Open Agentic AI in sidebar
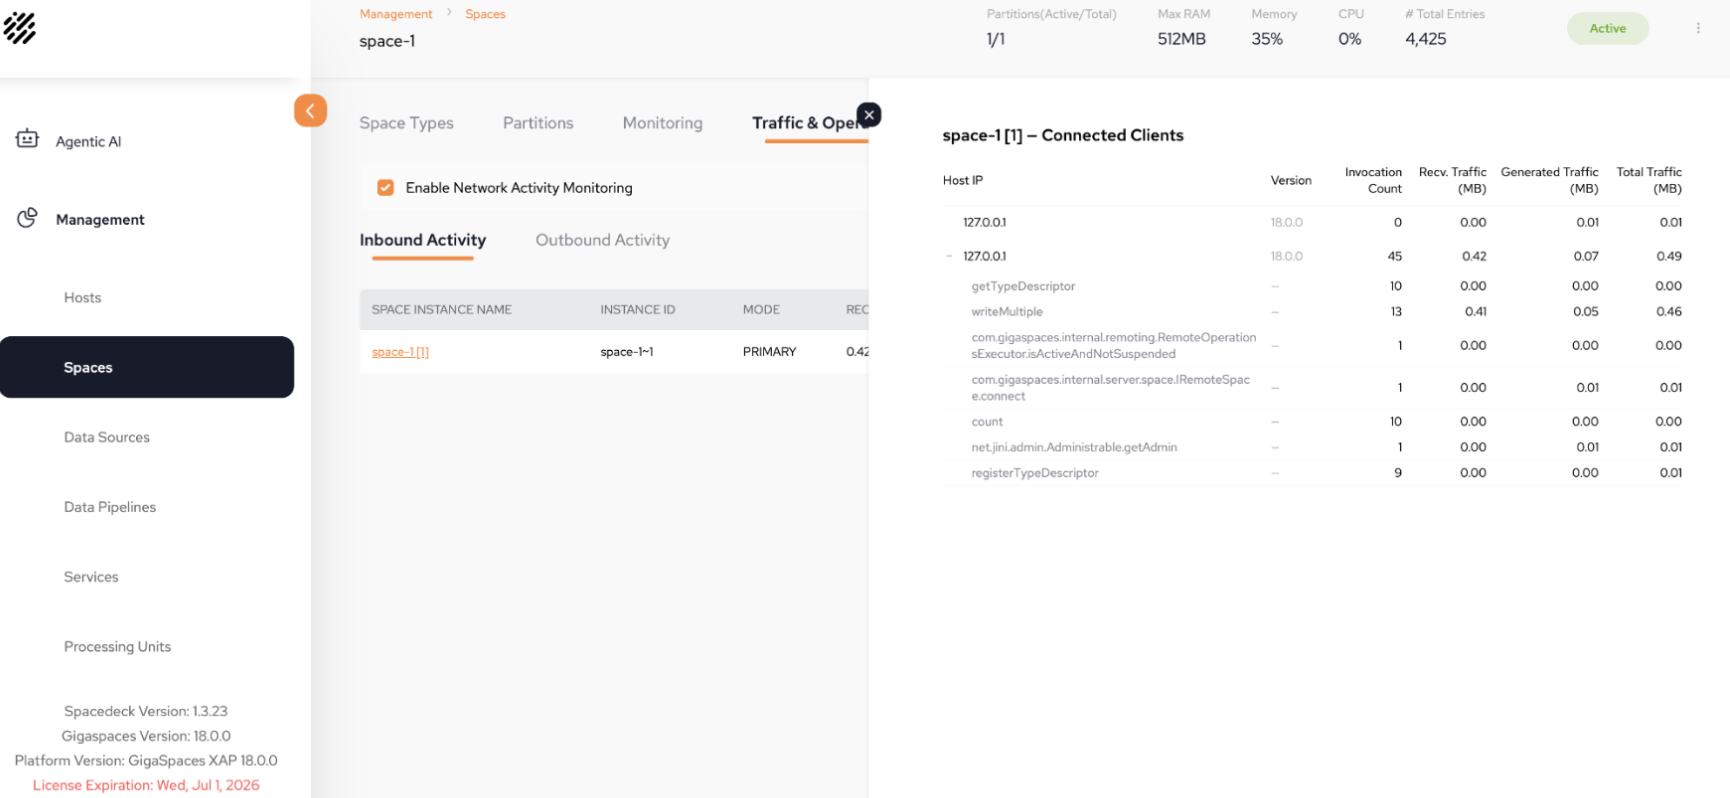 pyautogui.click(x=88, y=141)
